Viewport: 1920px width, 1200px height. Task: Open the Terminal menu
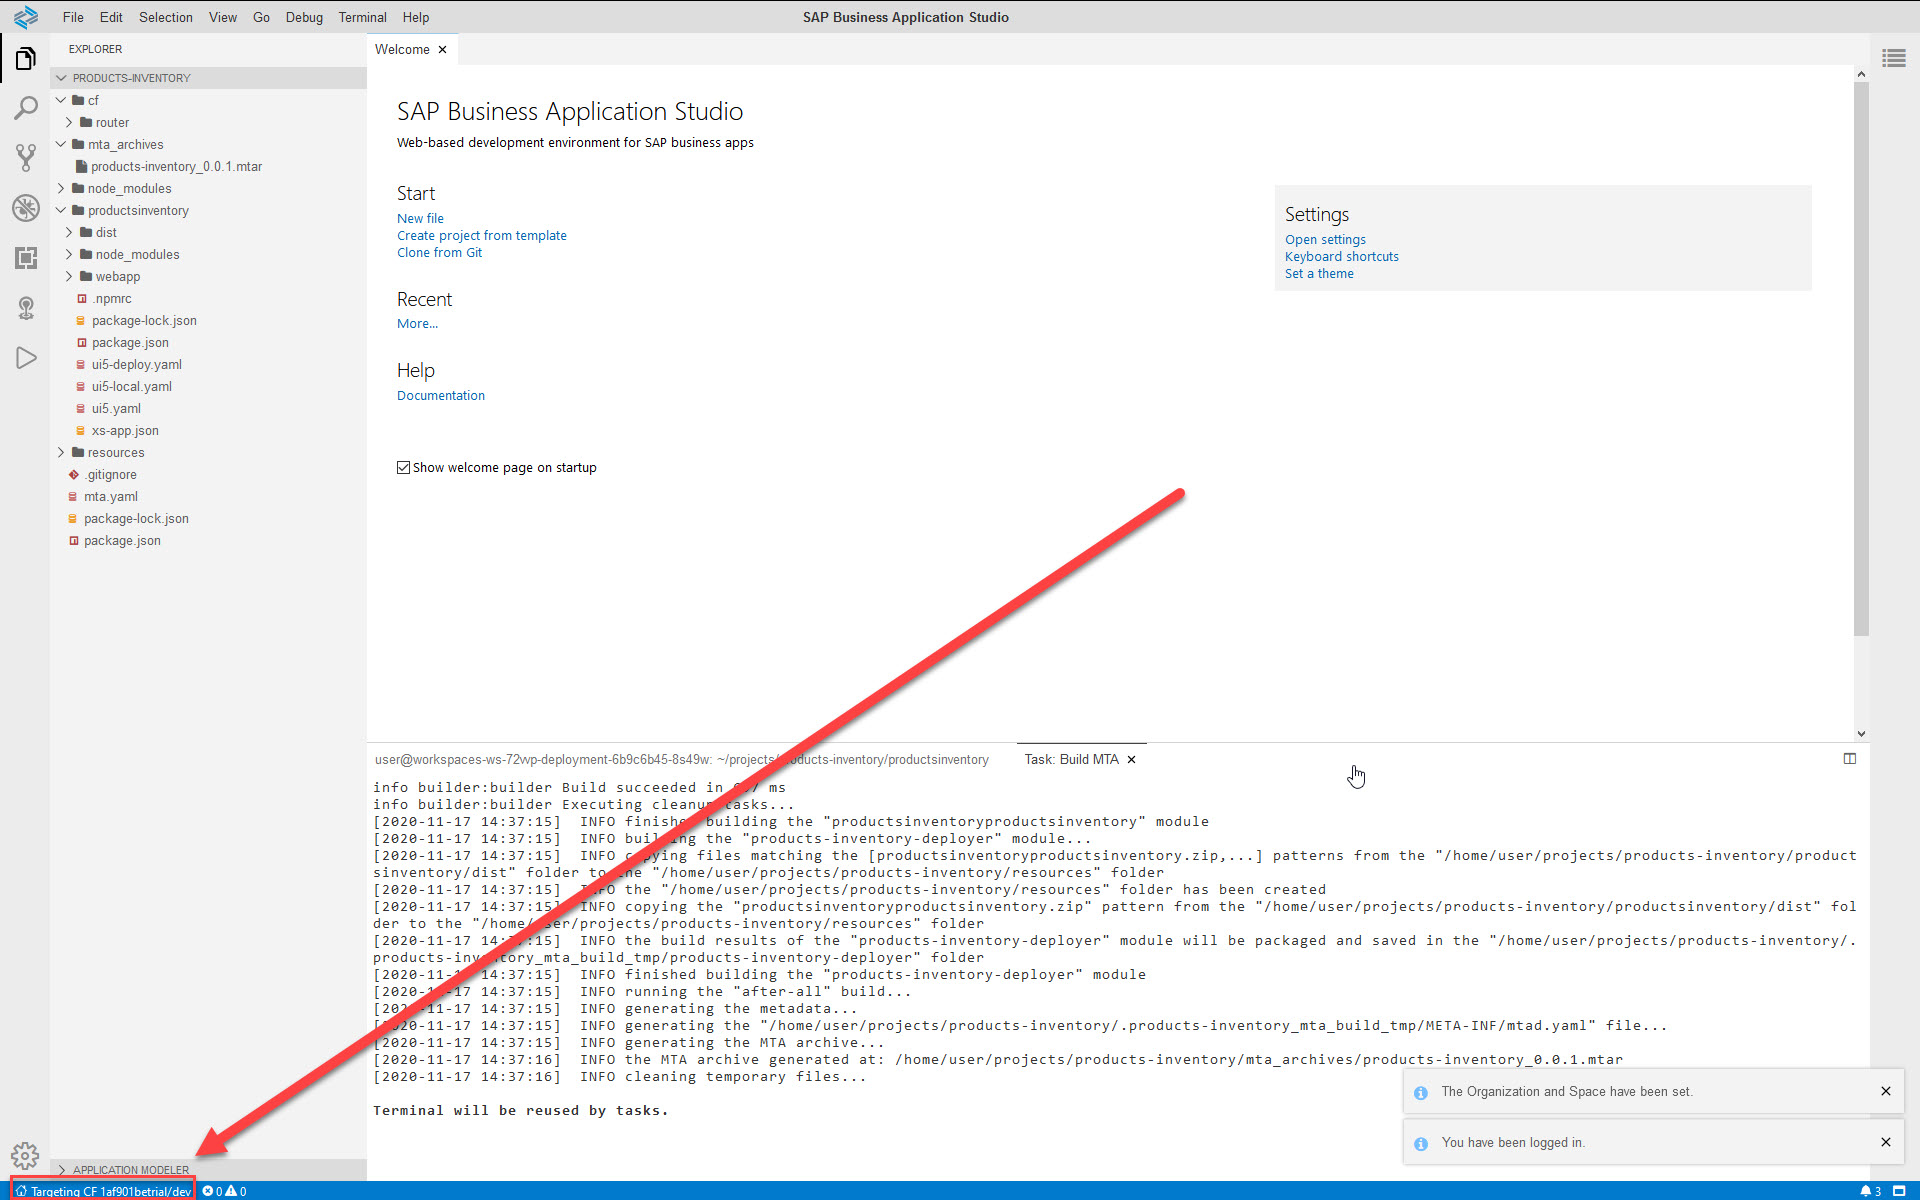362,17
